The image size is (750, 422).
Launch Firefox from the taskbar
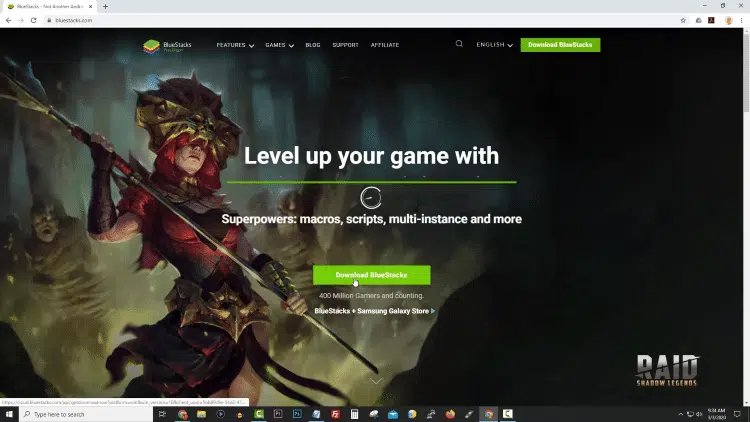pos(450,414)
